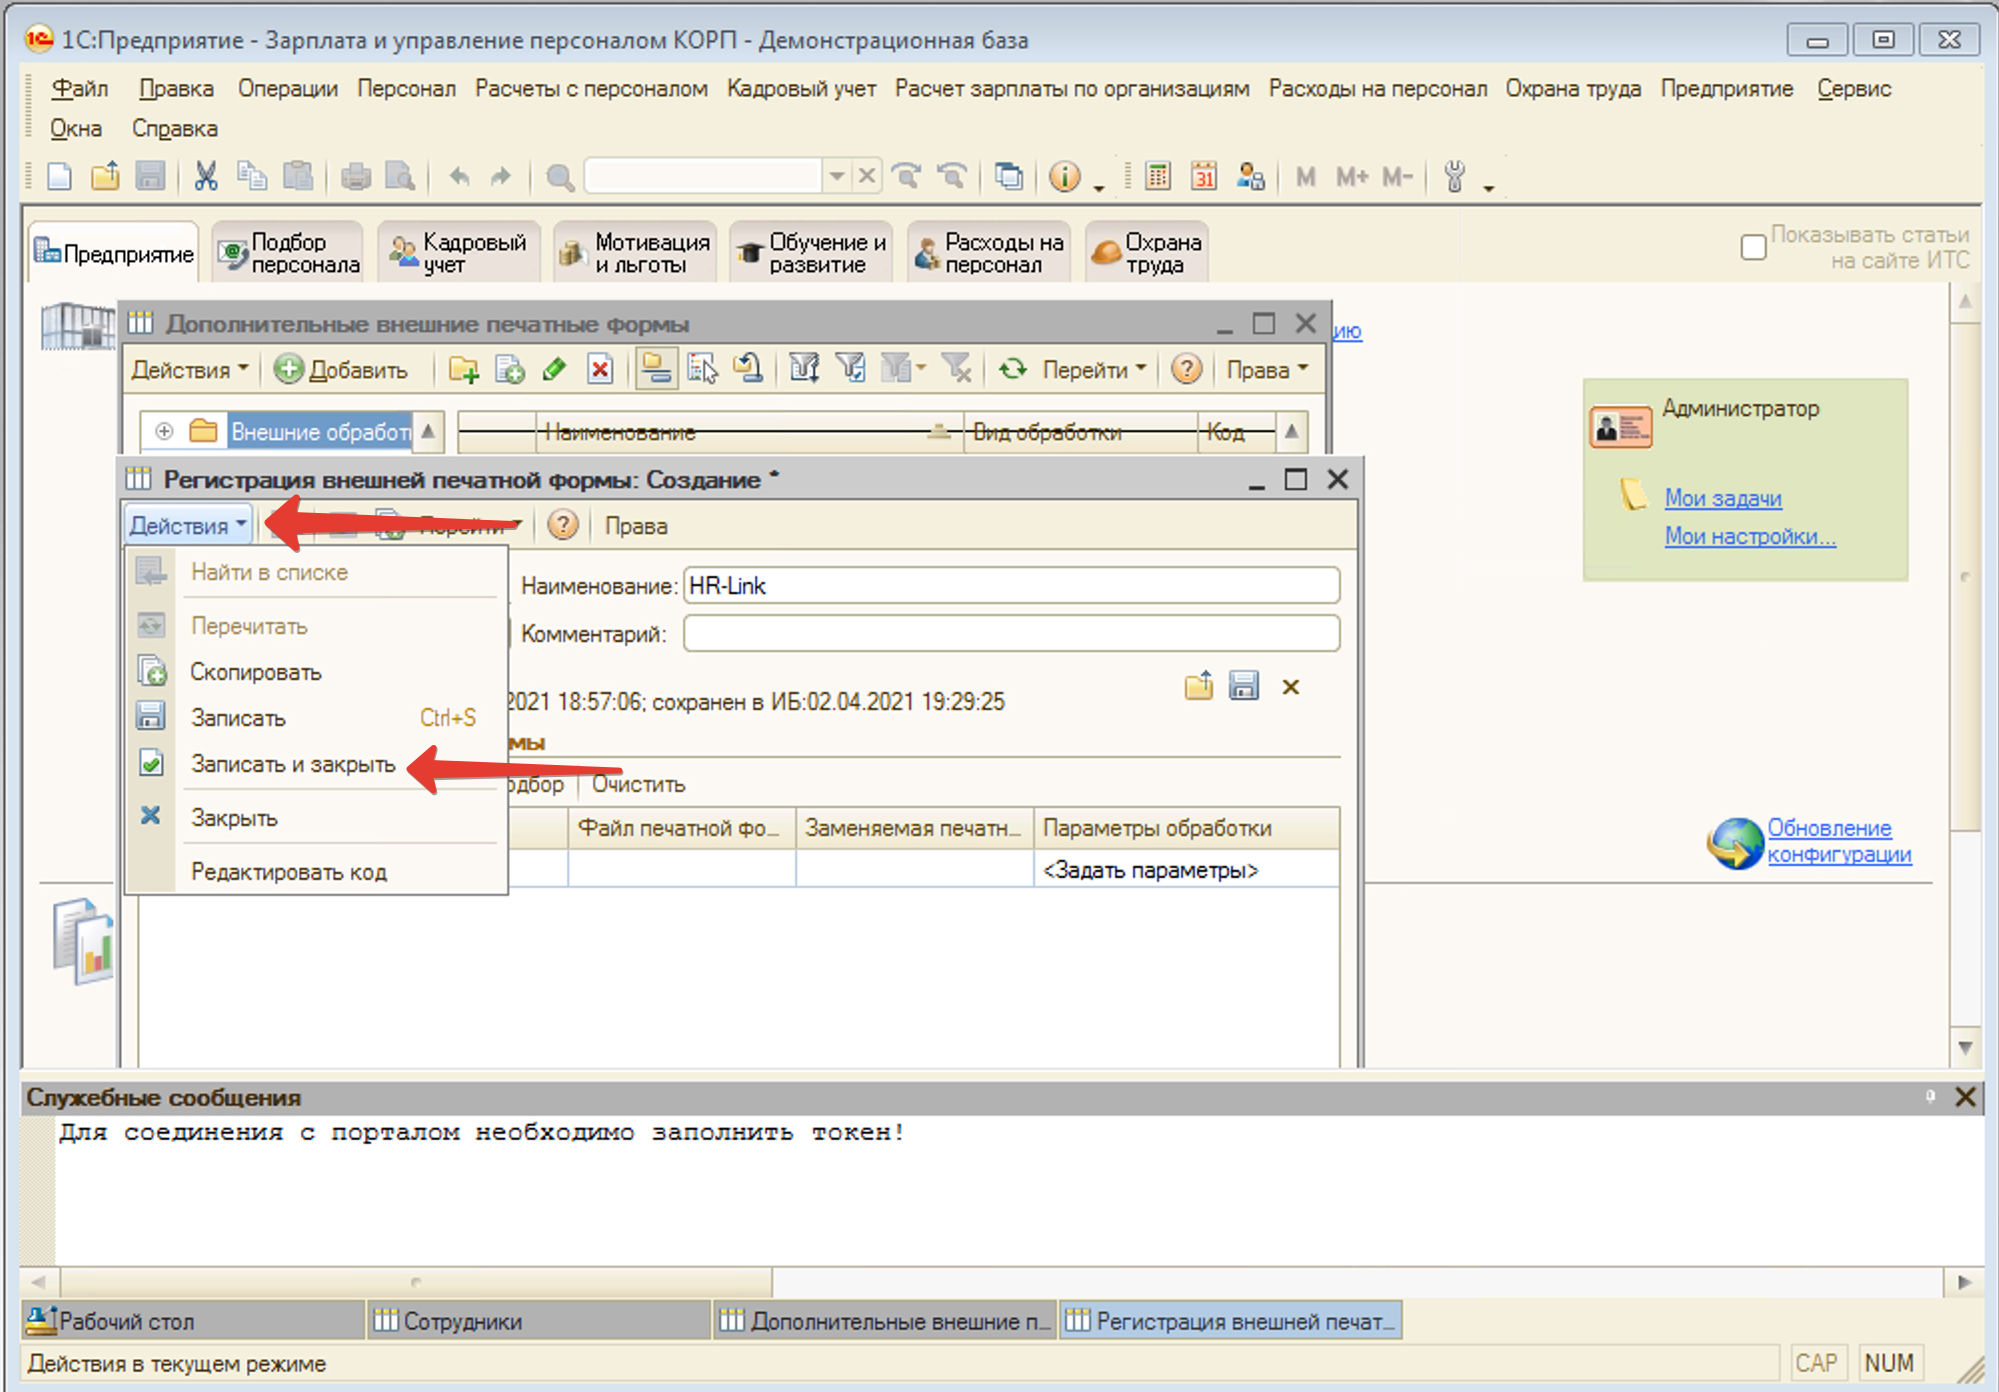Click the Find magnifier icon in main toolbar
The width and height of the screenshot is (1999, 1392).
560,178
